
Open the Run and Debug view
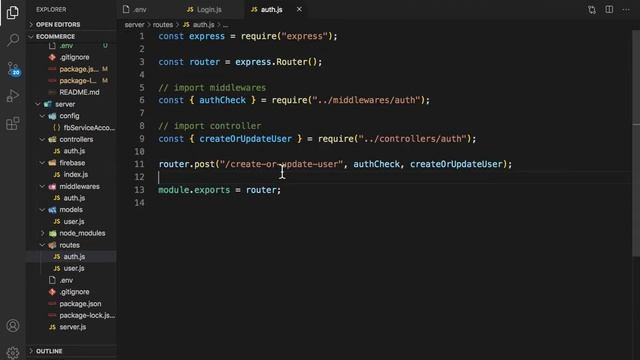[x=13, y=96]
